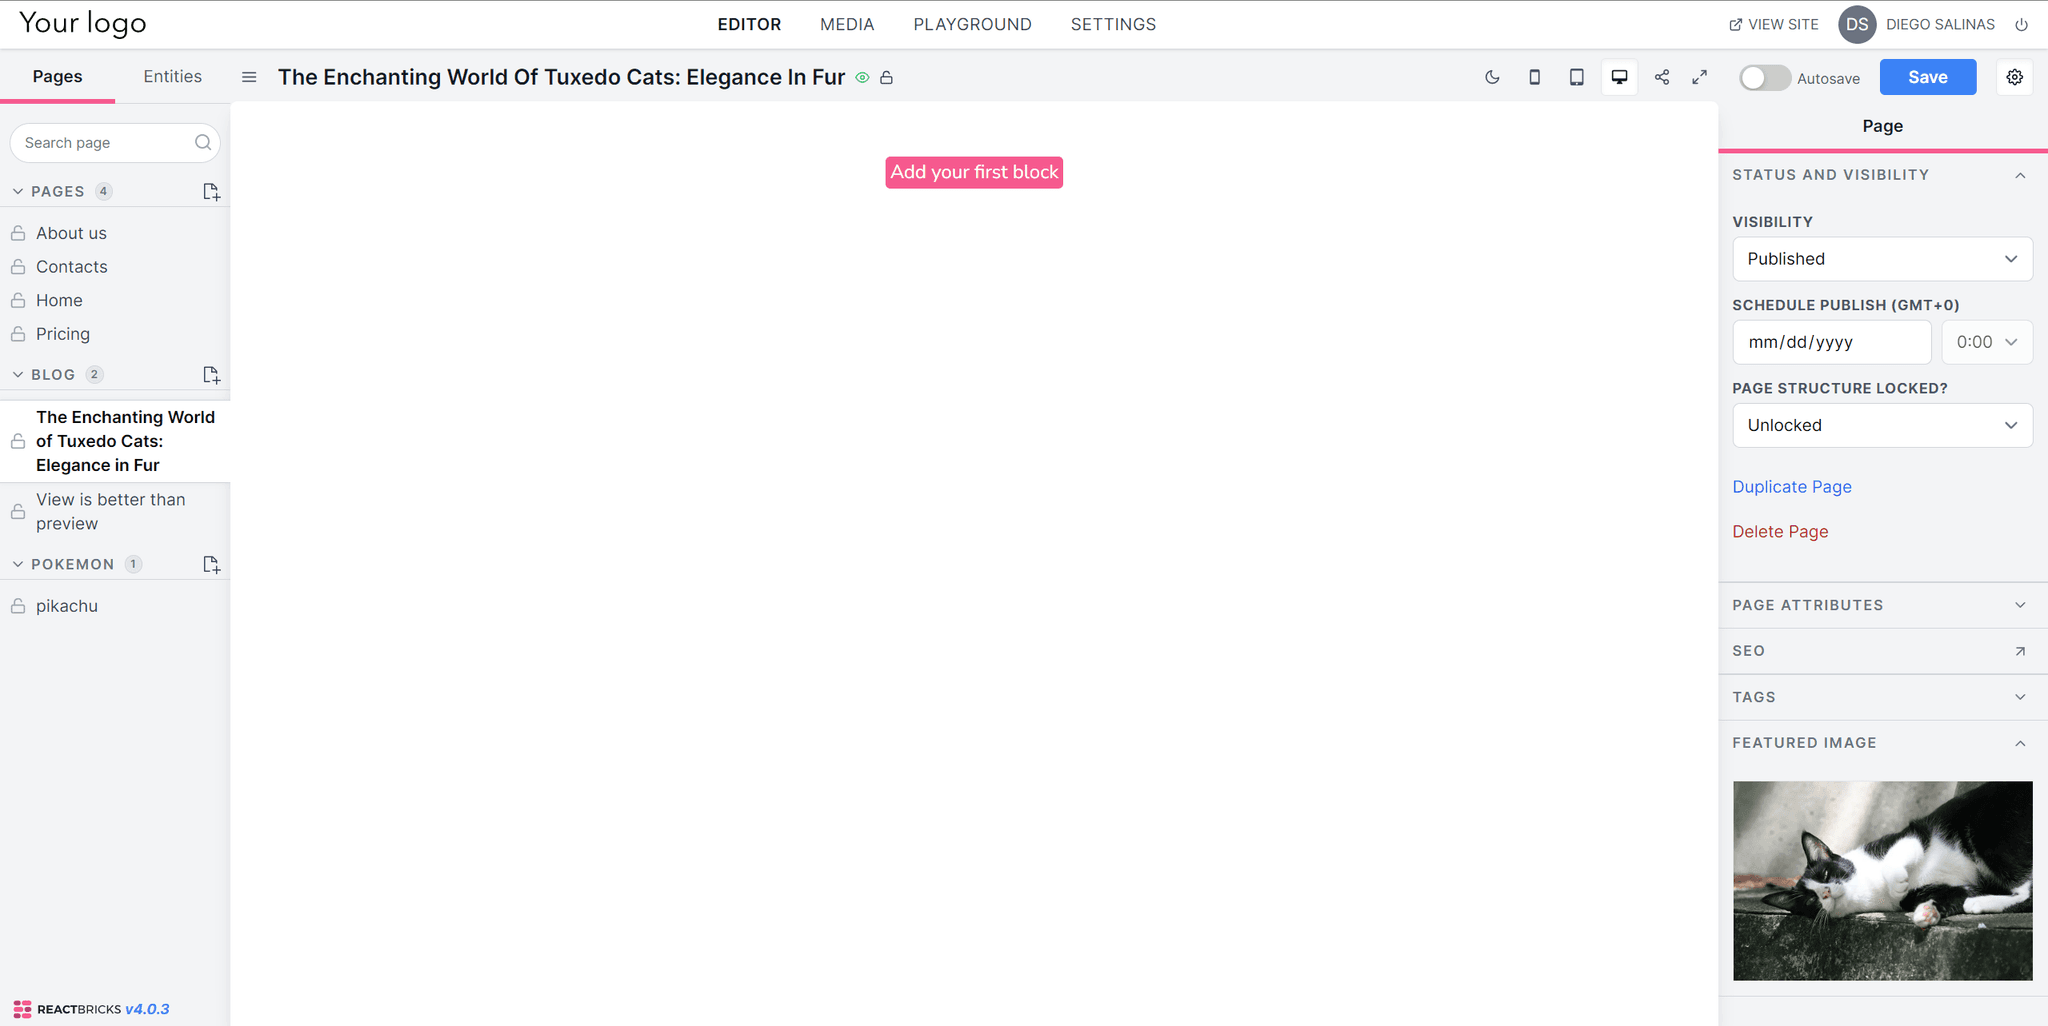Open settings gear next to Save

point(2015,77)
